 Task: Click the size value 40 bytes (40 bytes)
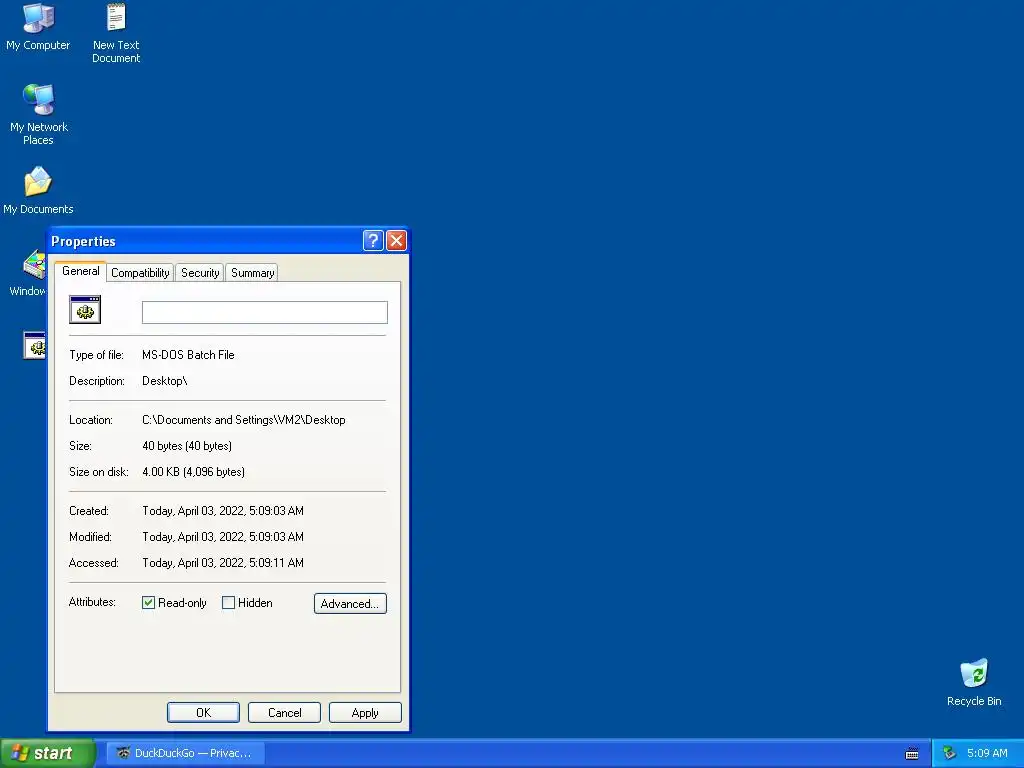(x=187, y=446)
